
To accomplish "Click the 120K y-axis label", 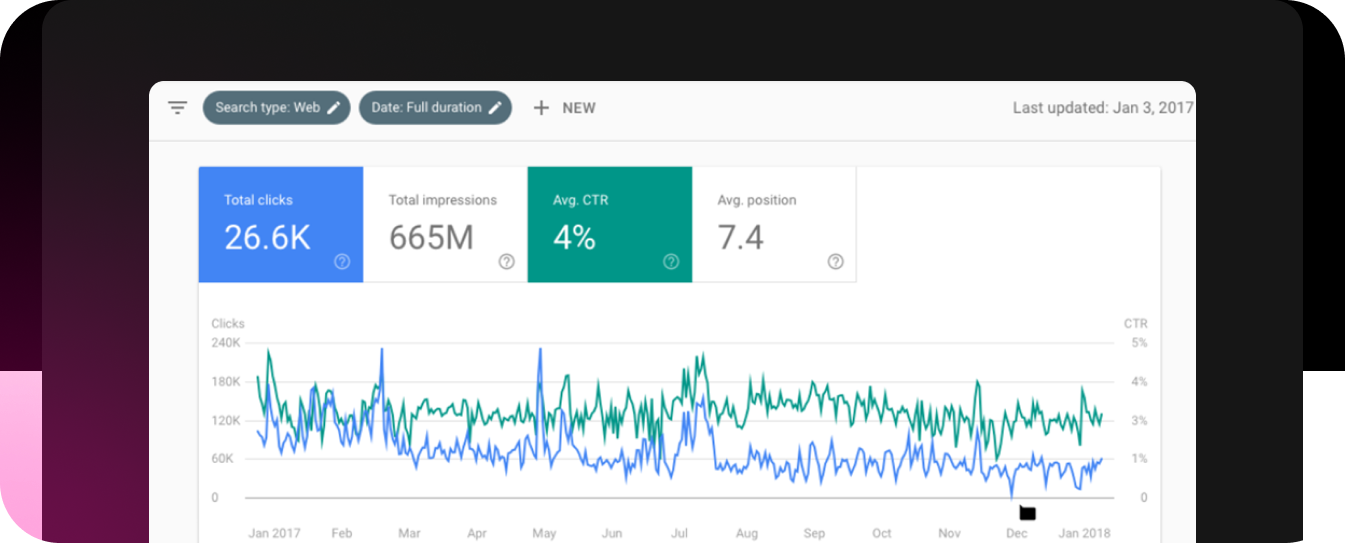I will point(226,421).
